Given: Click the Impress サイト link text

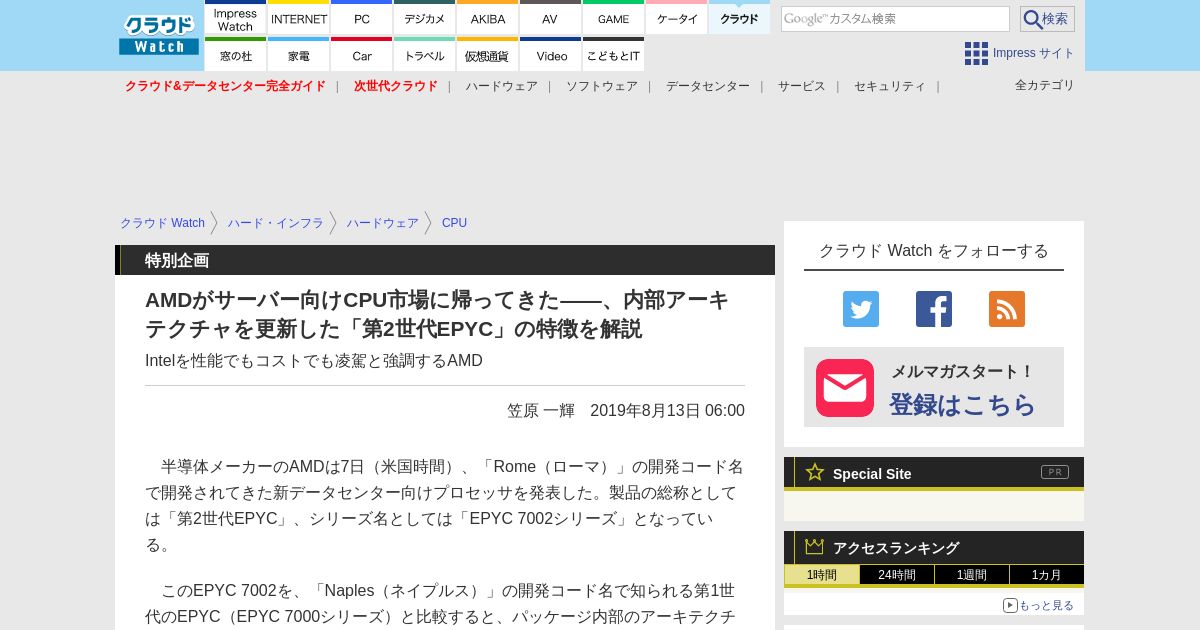Looking at the screenshot, I should 1034,53.
